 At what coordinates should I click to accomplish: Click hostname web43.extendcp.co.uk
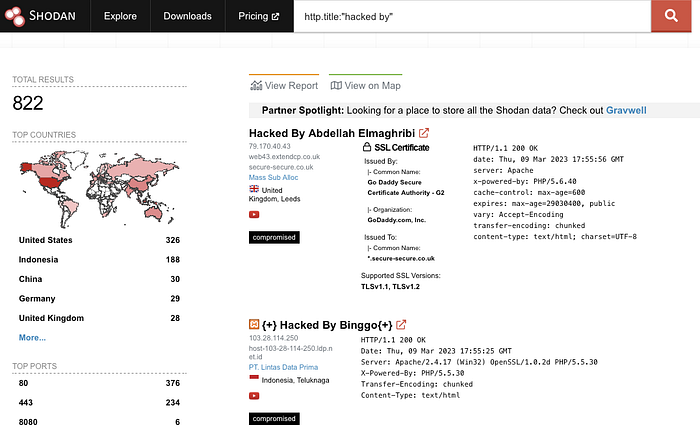[284, 157]
